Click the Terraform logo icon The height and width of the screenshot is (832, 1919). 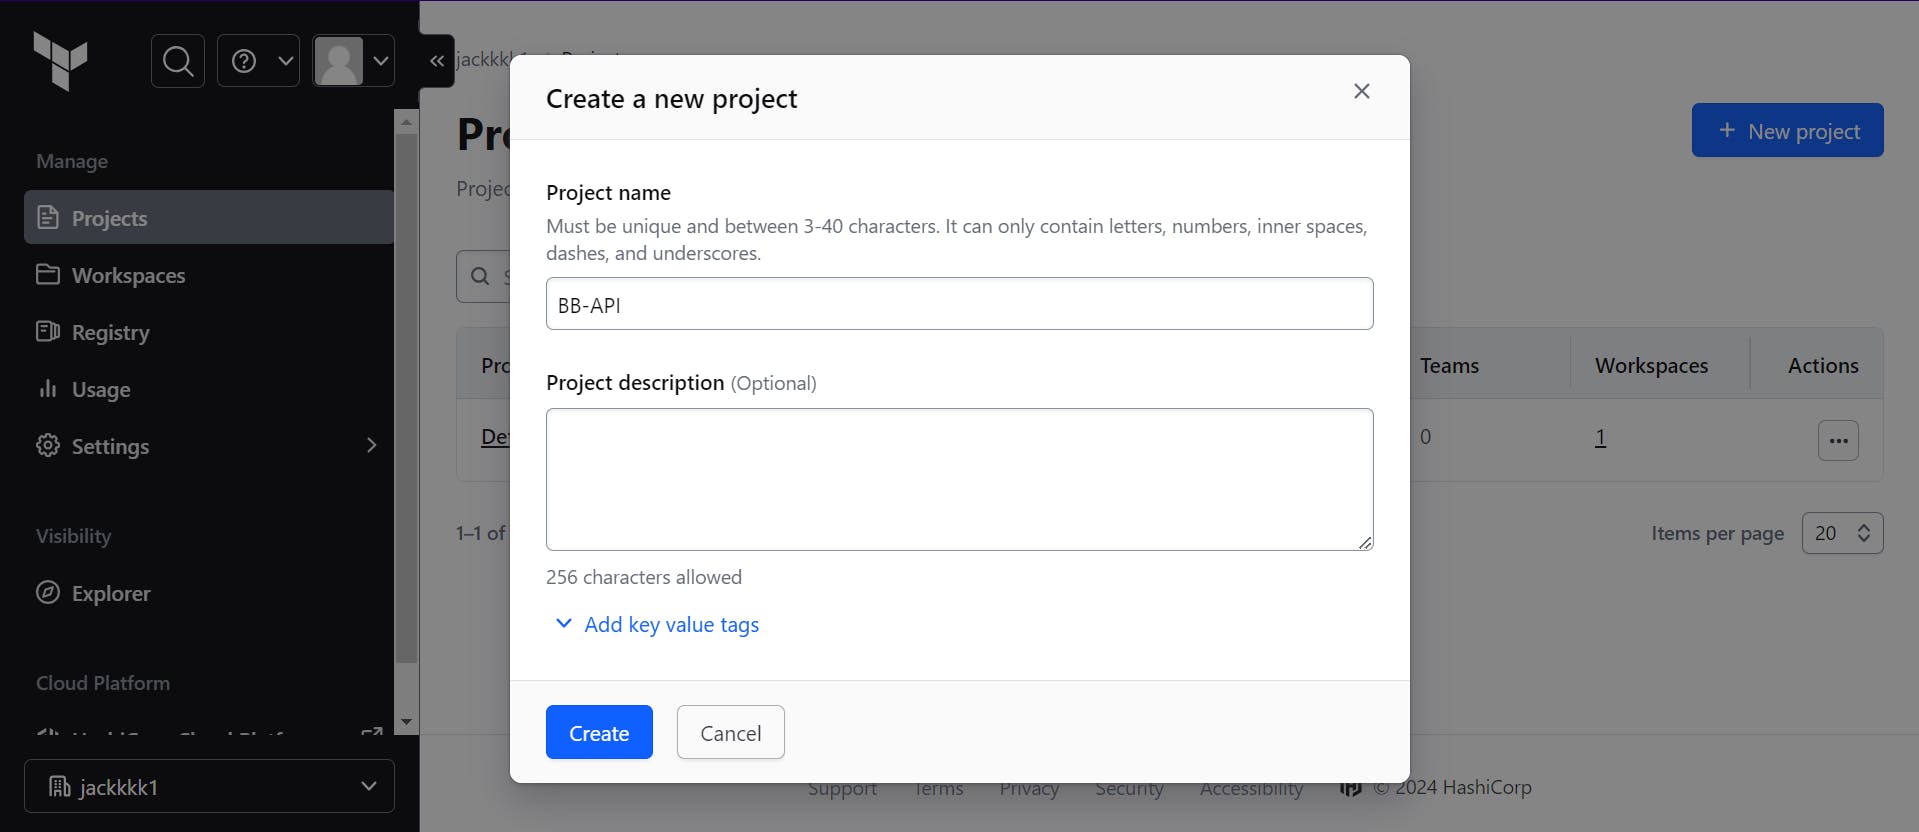[60, 61]
